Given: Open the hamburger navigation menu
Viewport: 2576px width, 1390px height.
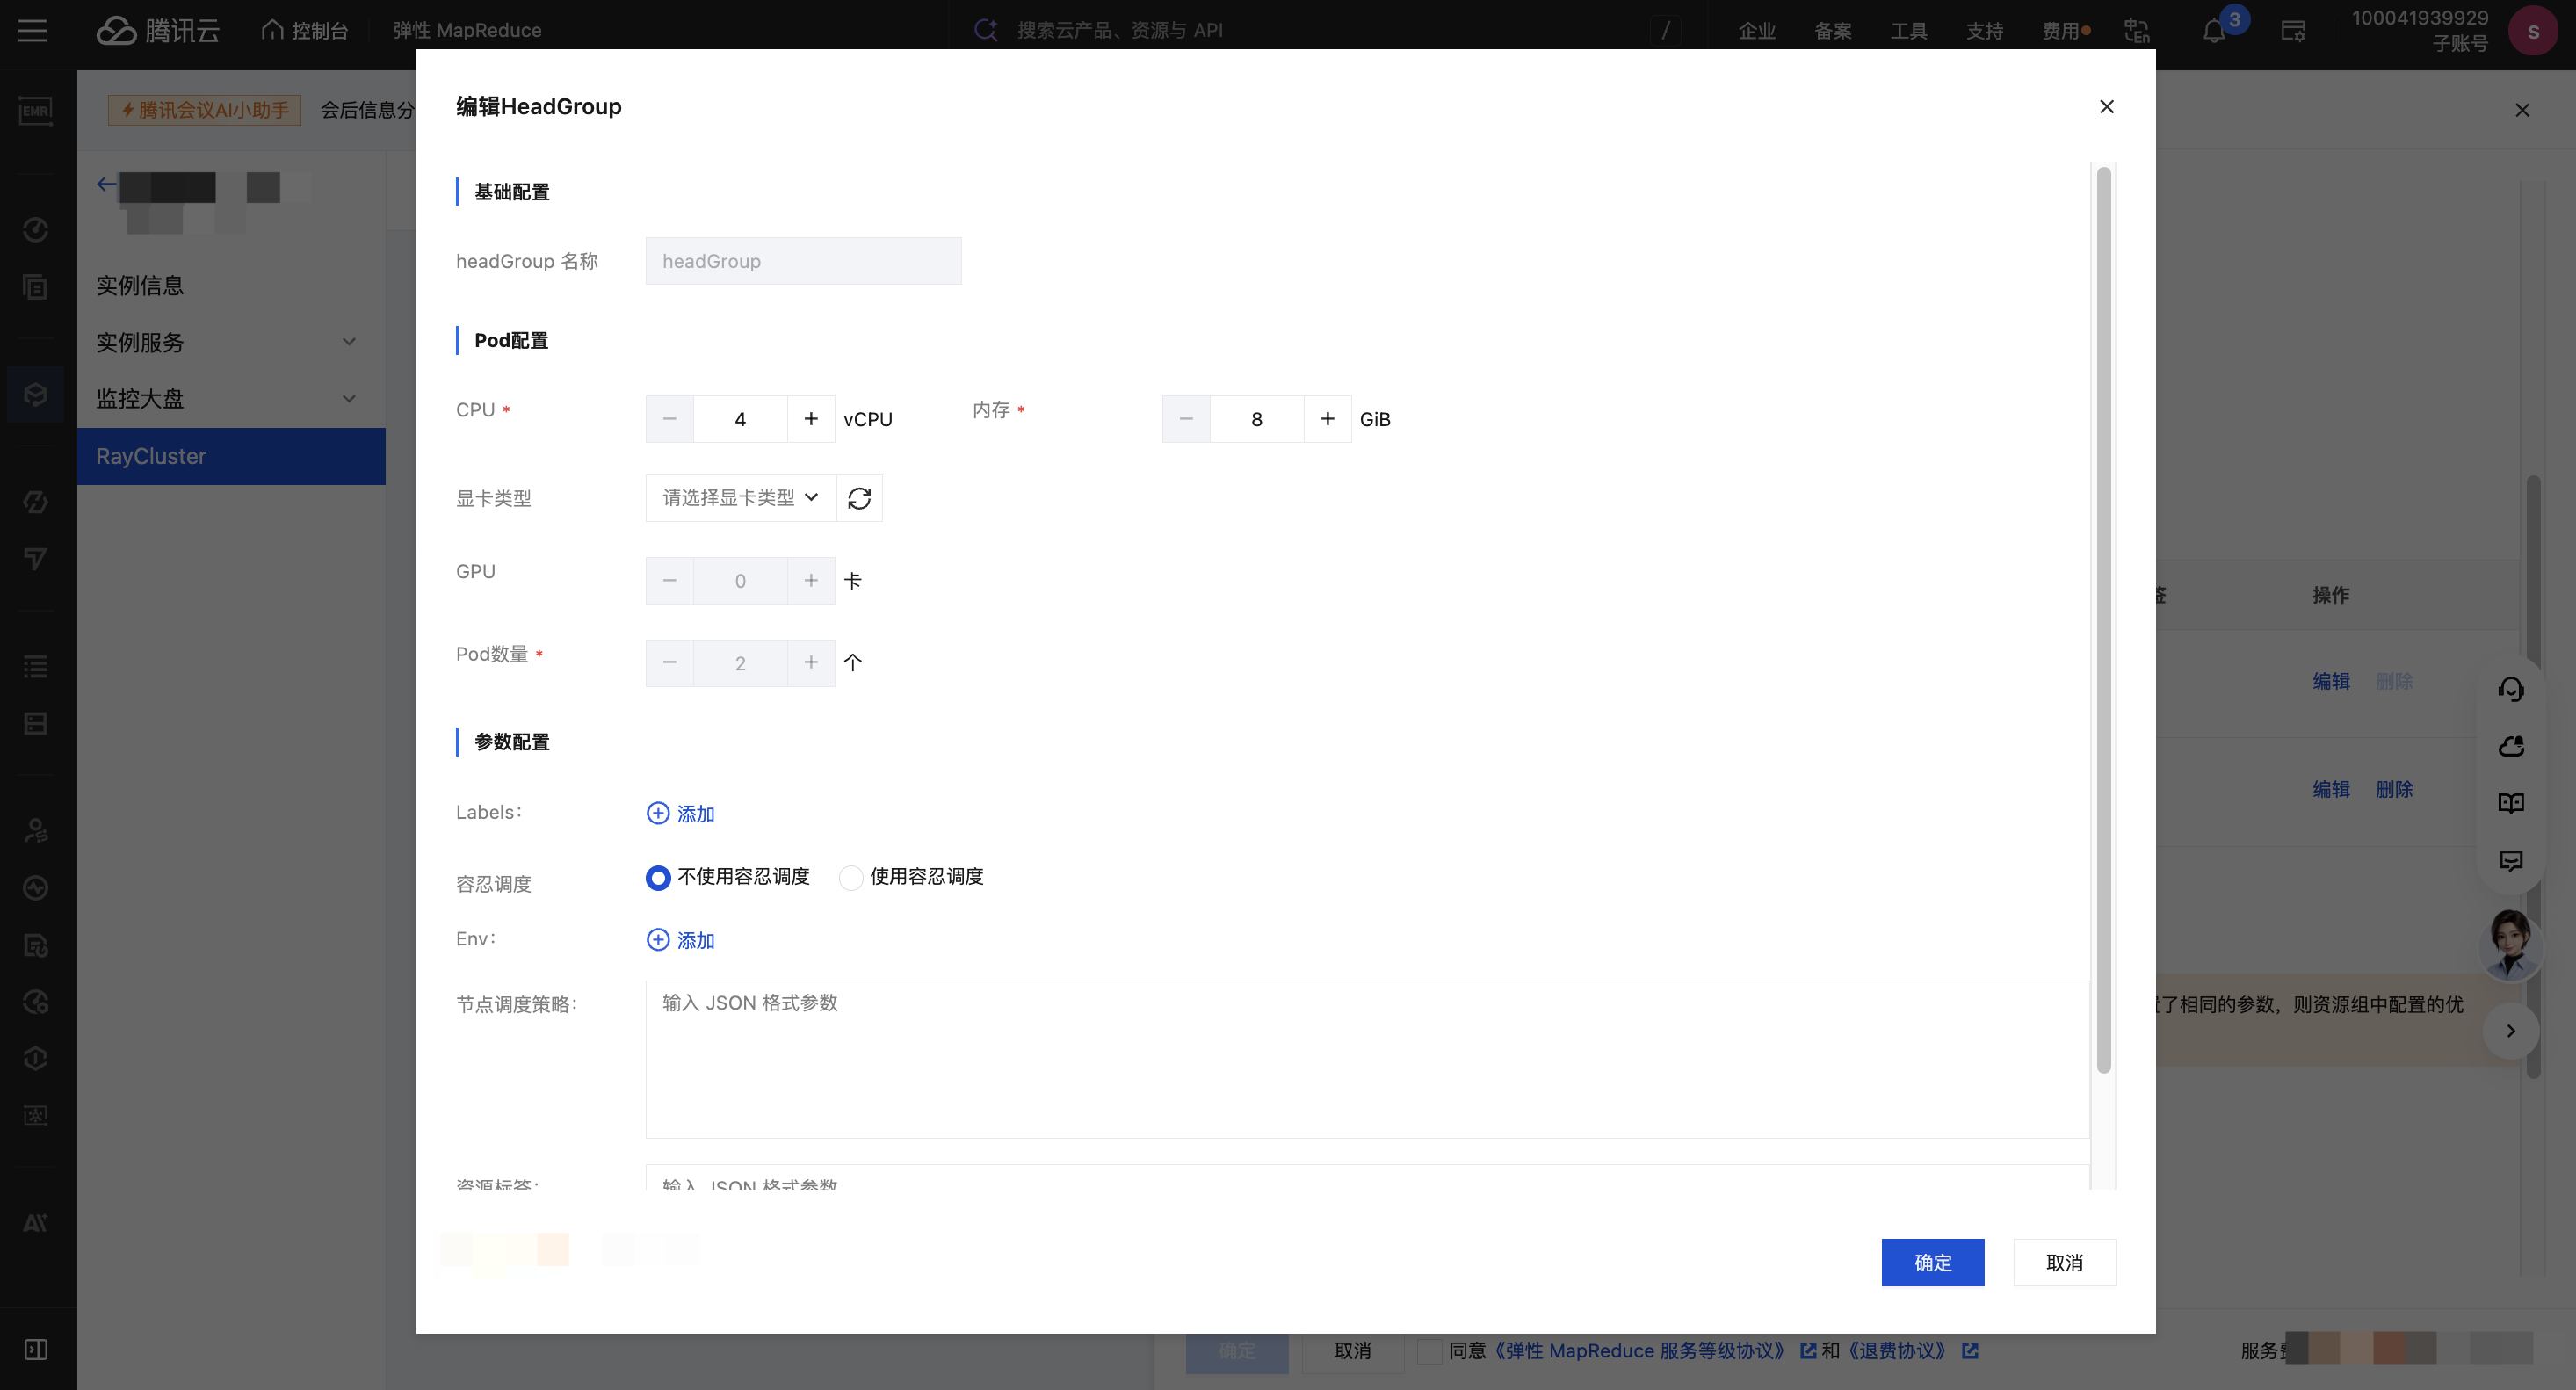Looking at the screenshot, I should 32,30.
